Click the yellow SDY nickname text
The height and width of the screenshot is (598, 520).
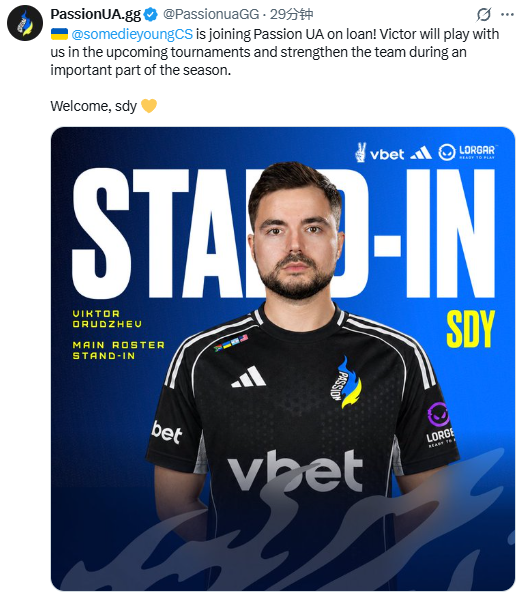point(470,329)
